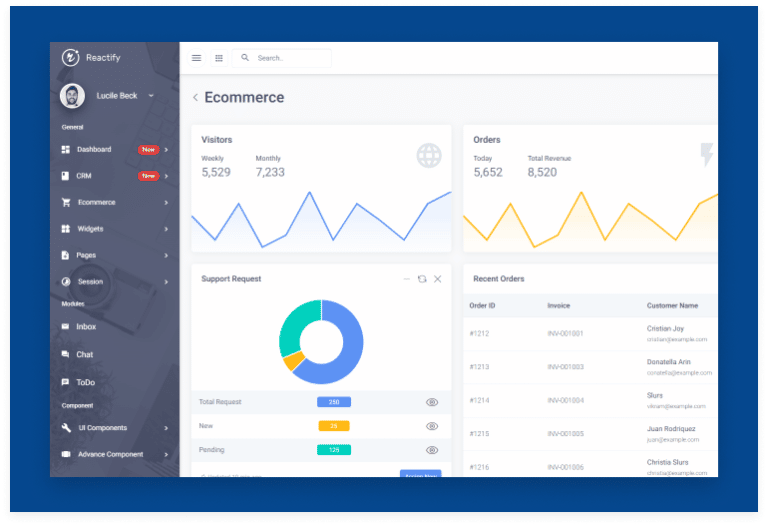Click customer name Juan Rodriquez
The image size is (768, 525).
(x=671, y=429)
